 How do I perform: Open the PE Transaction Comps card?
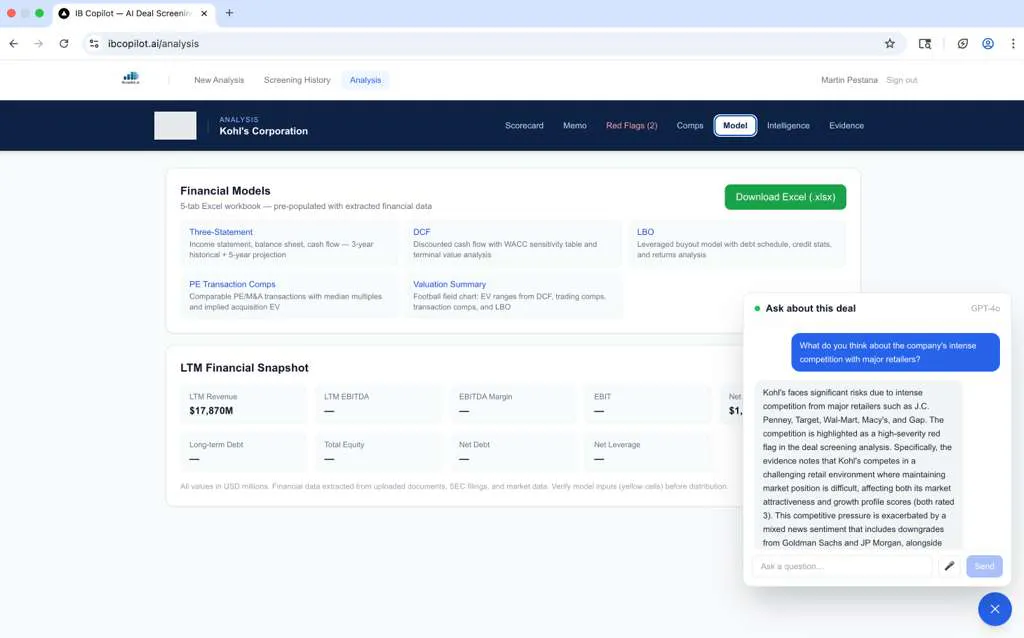click(289, 295)
